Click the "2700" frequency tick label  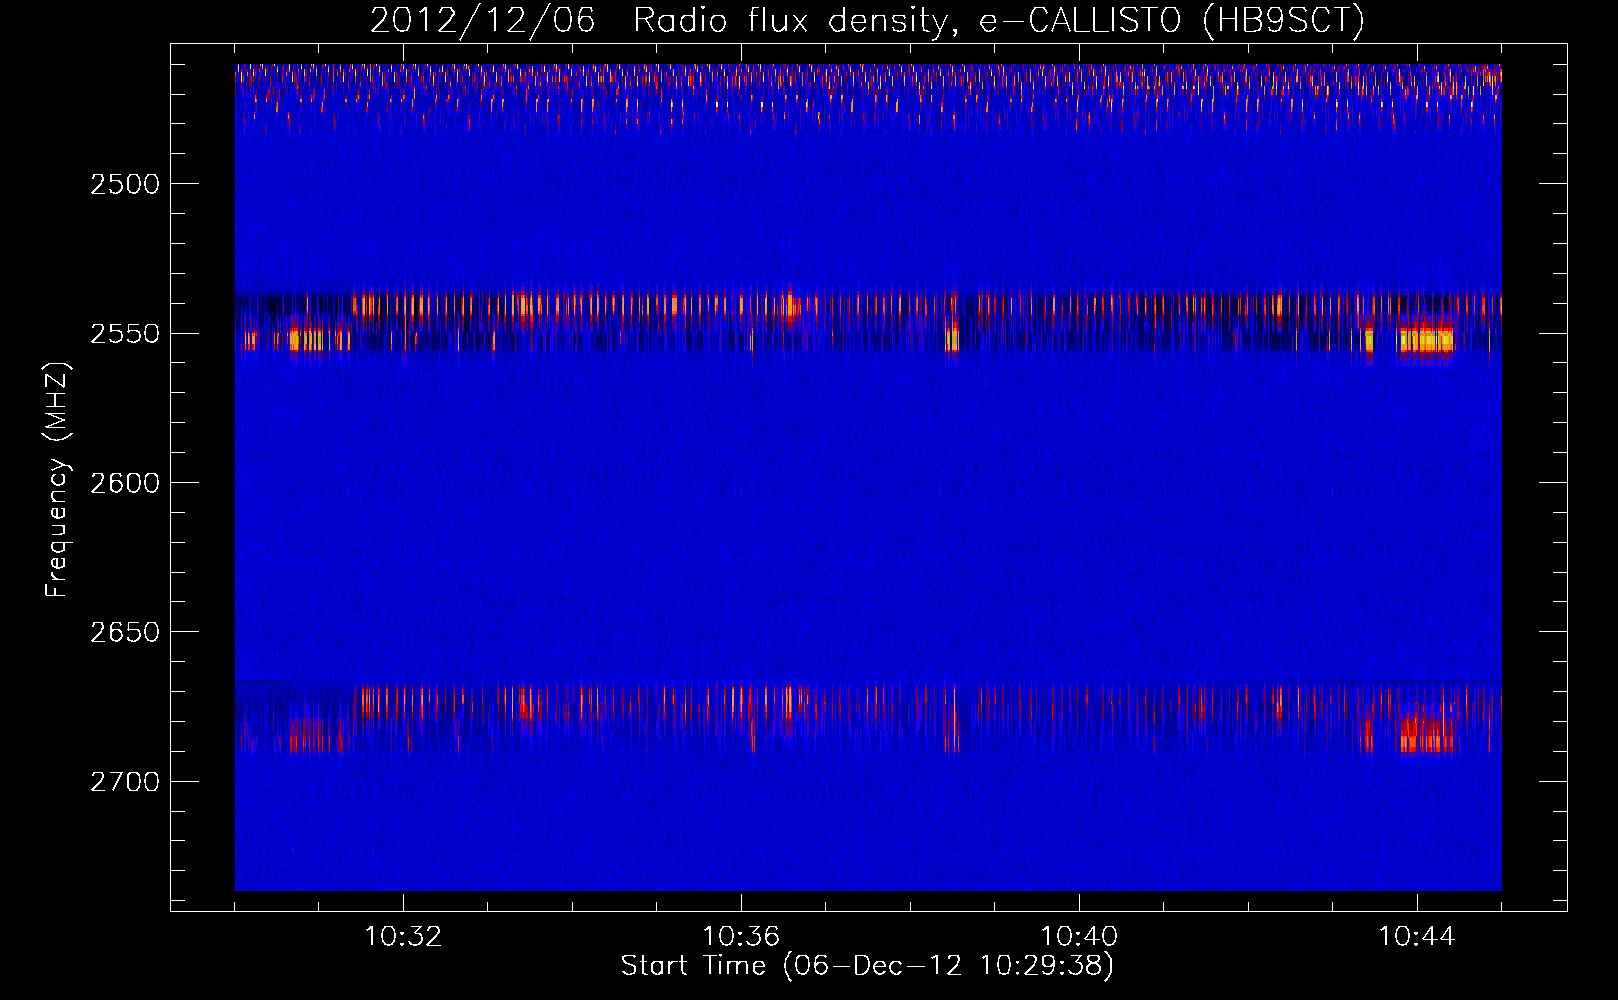coord(125,781)
